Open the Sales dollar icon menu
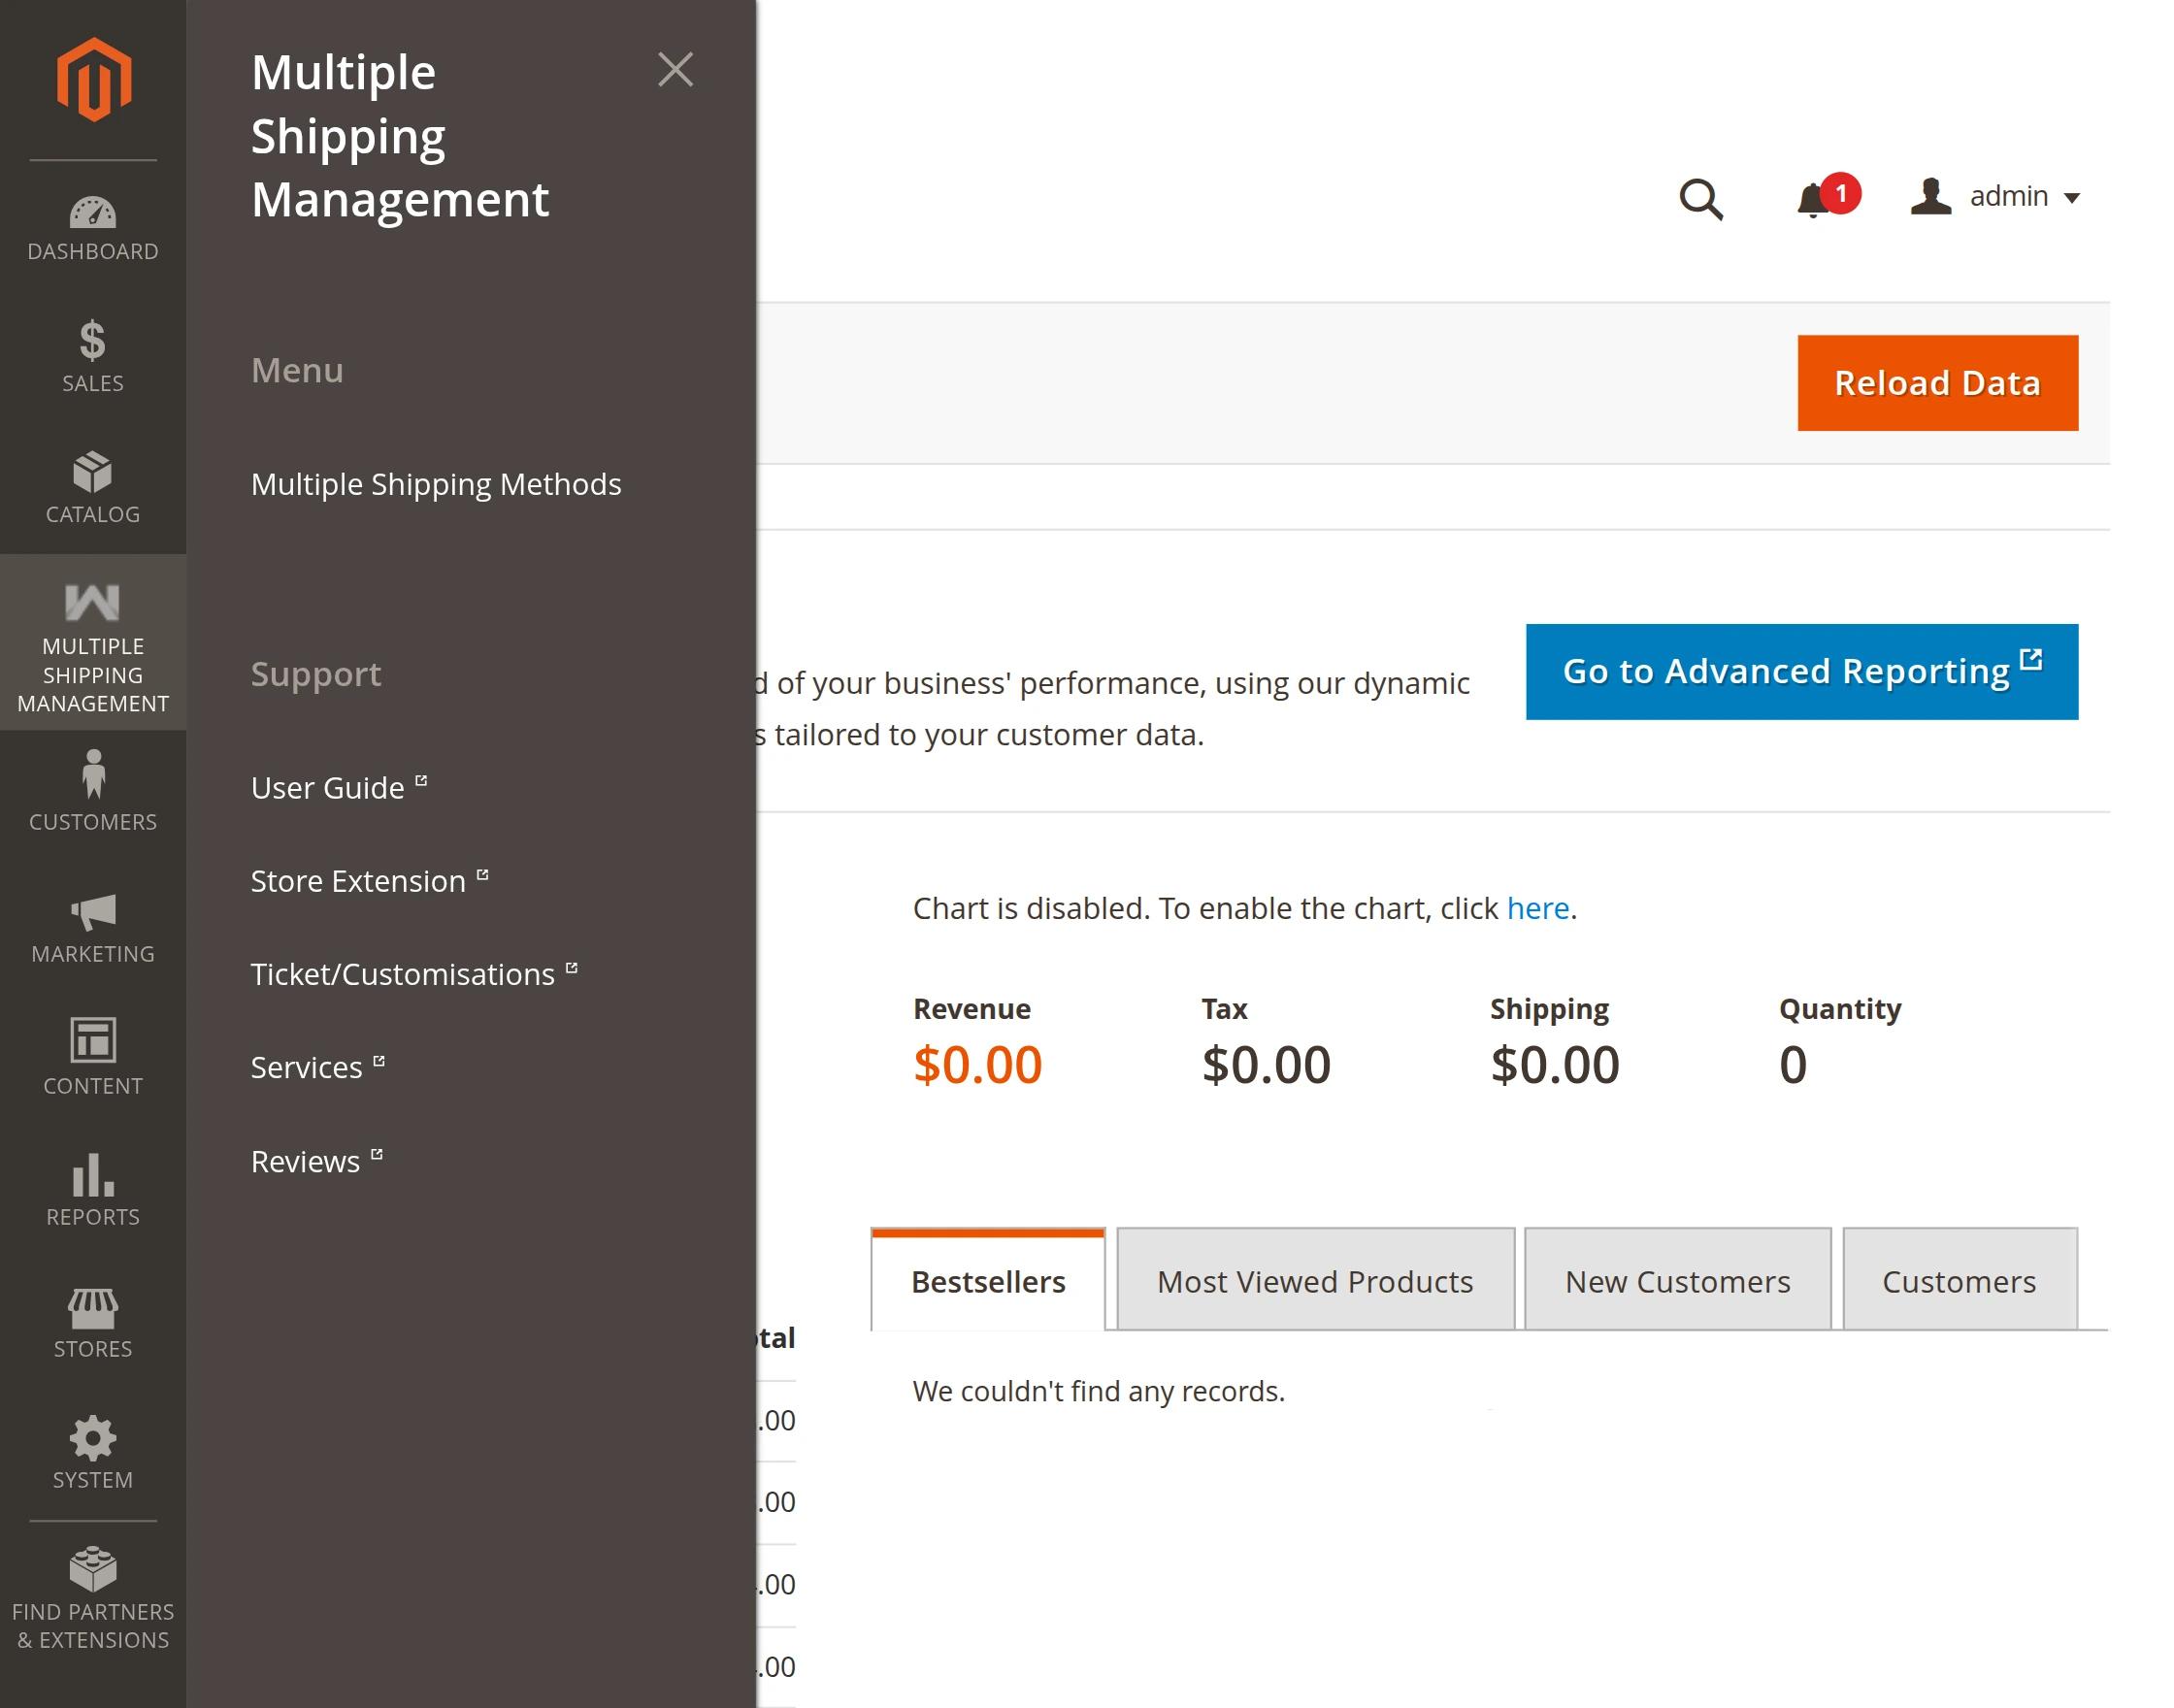The image size is (2174, 1708). click(93, 356)
